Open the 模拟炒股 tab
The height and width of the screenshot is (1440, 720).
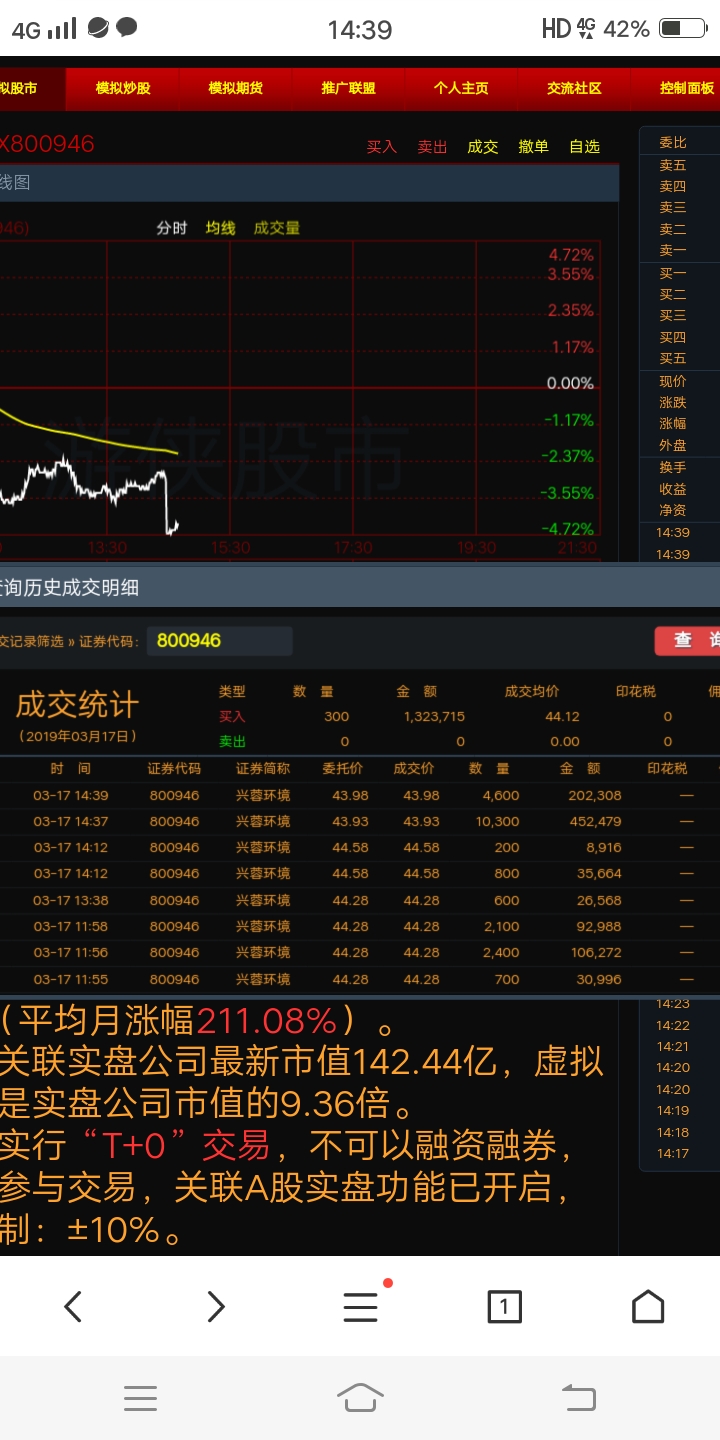tap(123, 88)
